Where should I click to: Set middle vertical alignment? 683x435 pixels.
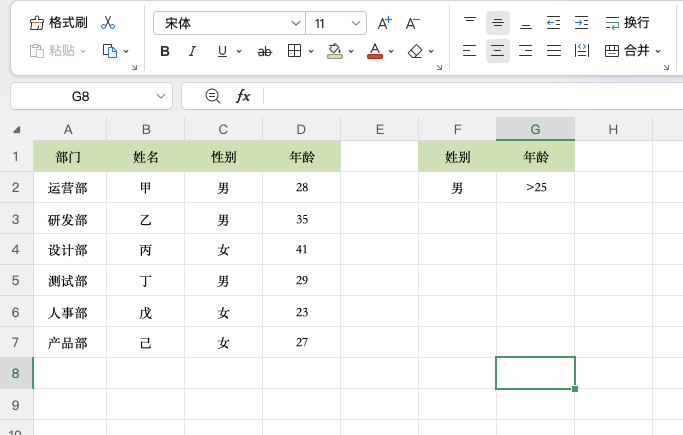pos(498,23)
